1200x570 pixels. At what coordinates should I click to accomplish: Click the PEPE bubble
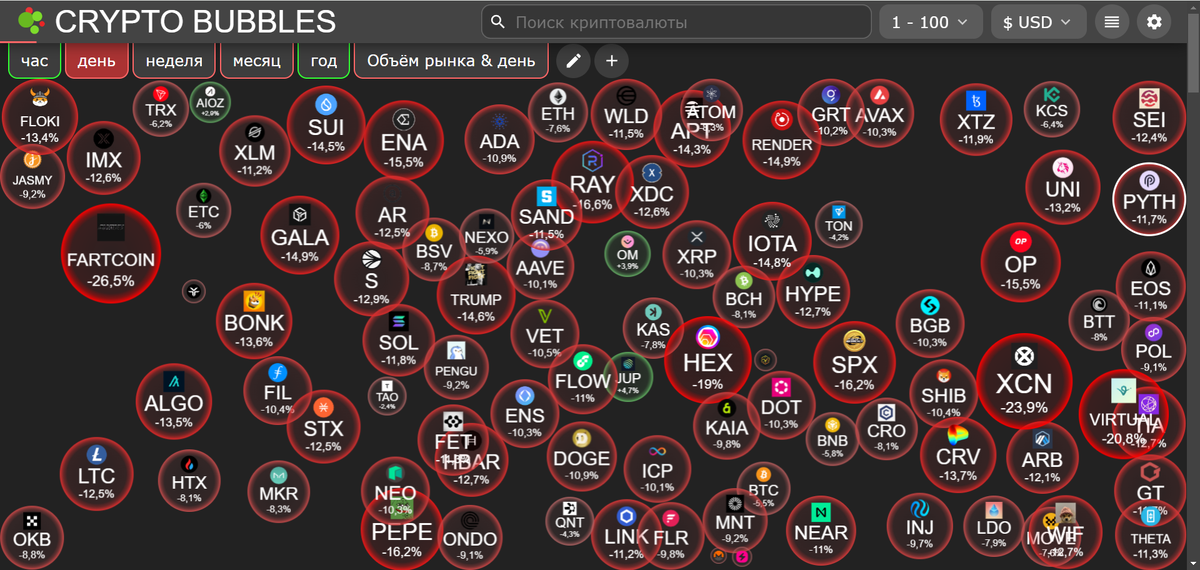coord(402,531)
